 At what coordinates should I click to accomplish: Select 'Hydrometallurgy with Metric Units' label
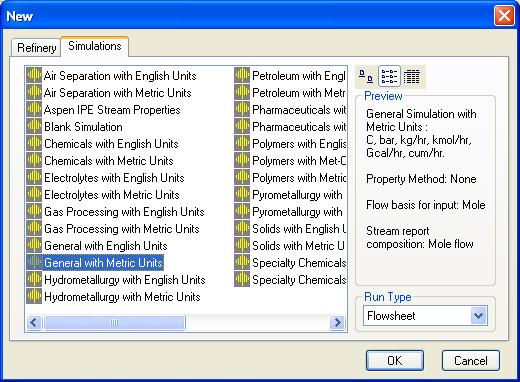pos(122,297)
